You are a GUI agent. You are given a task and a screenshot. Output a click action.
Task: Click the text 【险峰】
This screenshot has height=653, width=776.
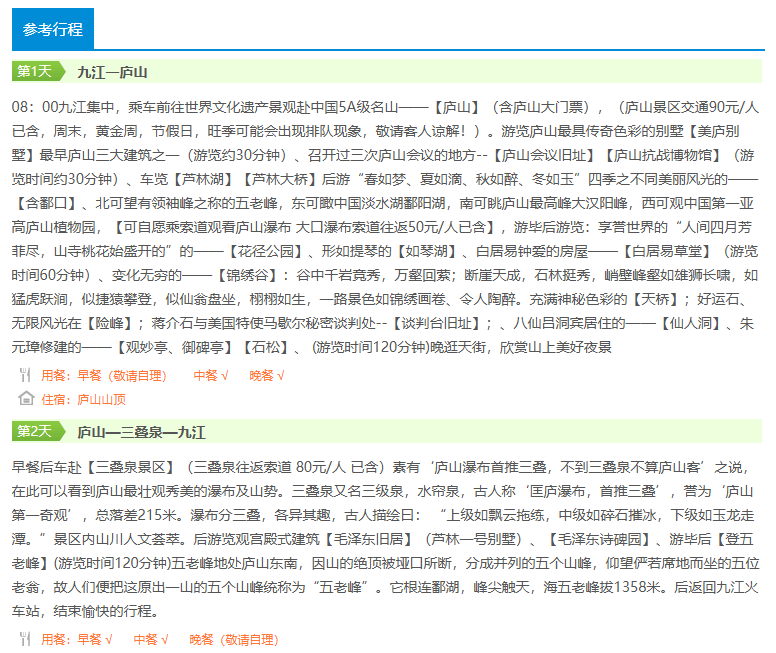tap(109, 323)
